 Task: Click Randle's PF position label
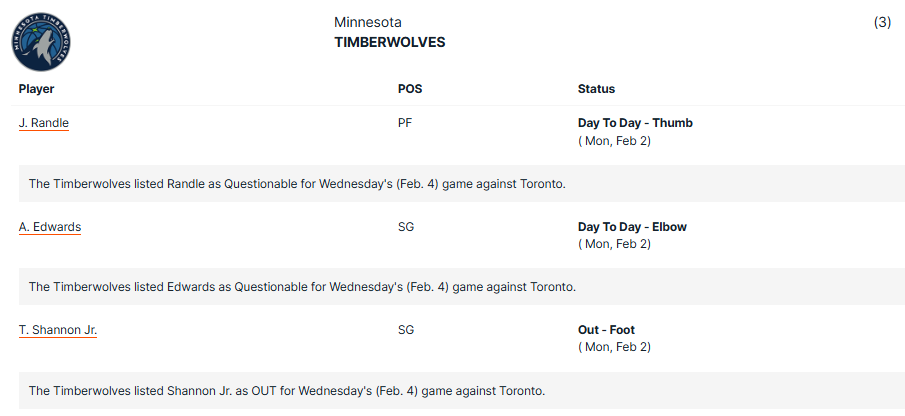pyautogui.click(x=405, y=123)
